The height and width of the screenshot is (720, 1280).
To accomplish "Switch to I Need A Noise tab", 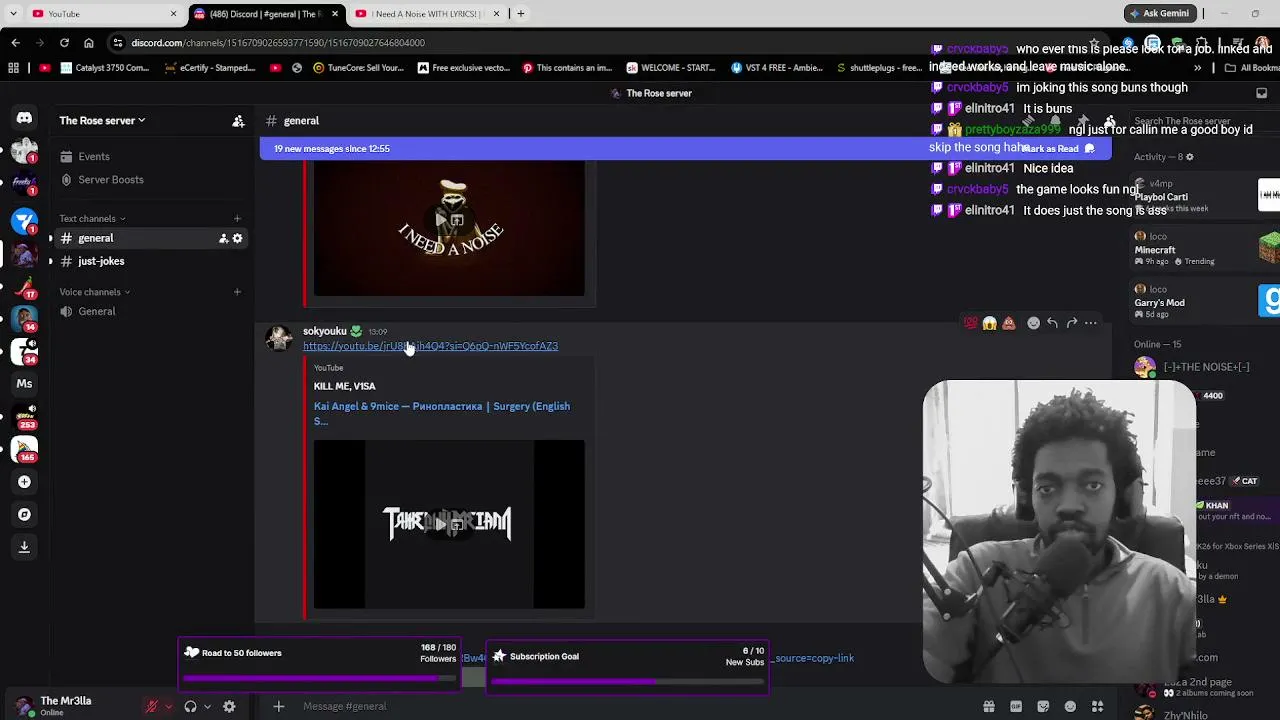I will coord(427,14).
